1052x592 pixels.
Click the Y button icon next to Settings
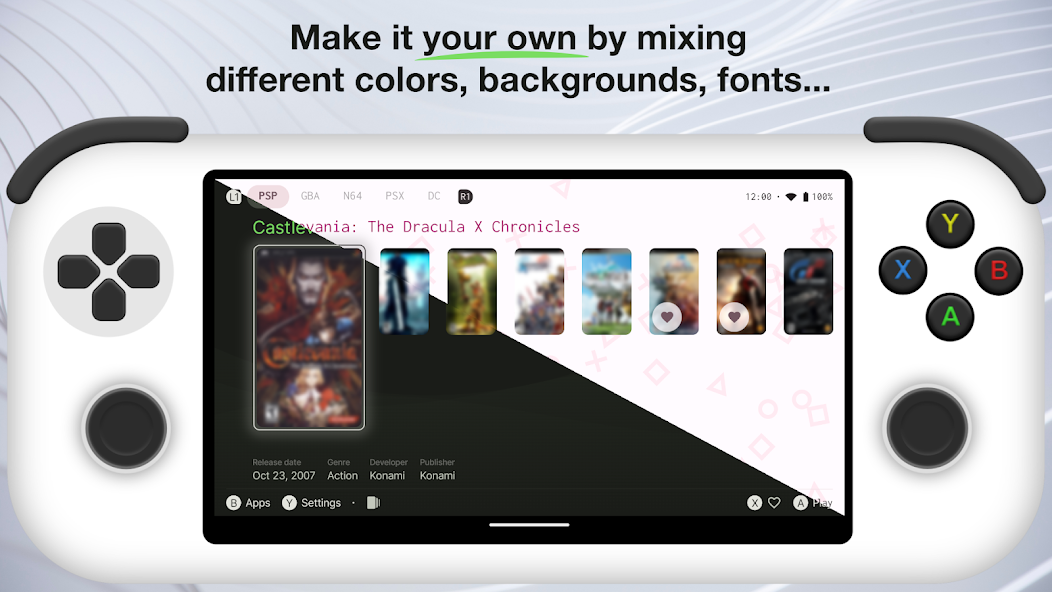tap(291, 502)
